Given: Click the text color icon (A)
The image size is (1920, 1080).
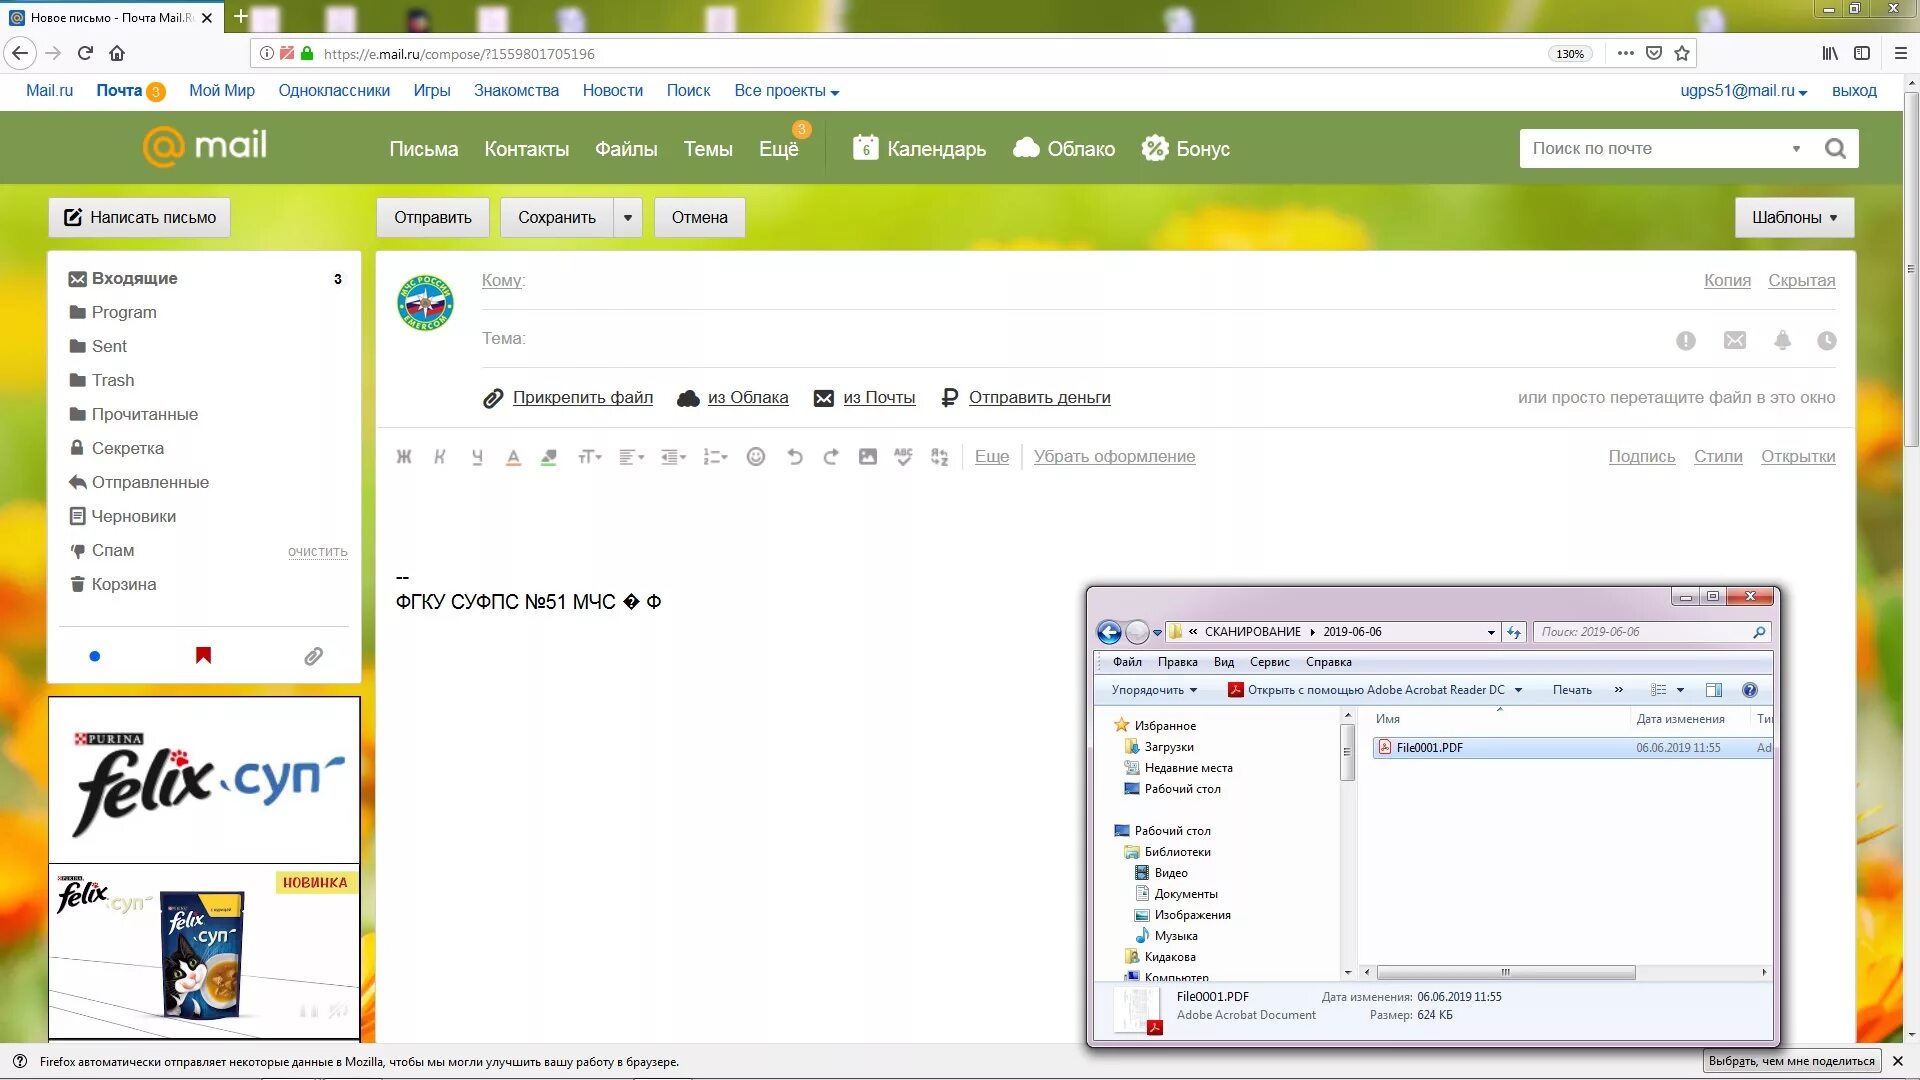Looking at the screenshot, I should 513,457.
